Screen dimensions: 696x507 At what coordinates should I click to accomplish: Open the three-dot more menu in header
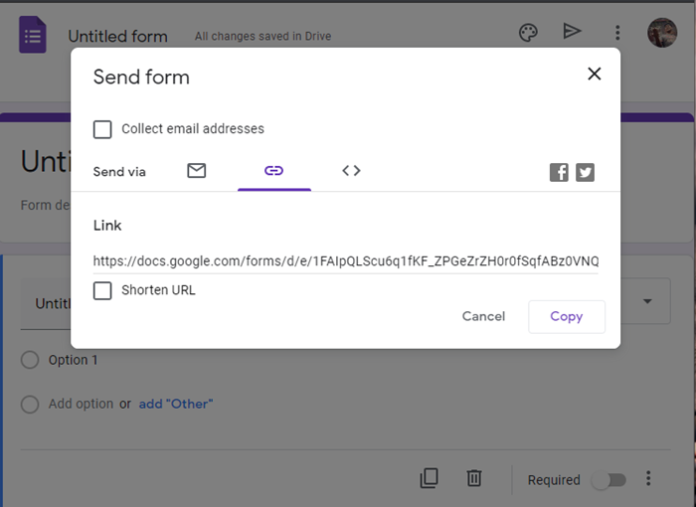point(618,33)
